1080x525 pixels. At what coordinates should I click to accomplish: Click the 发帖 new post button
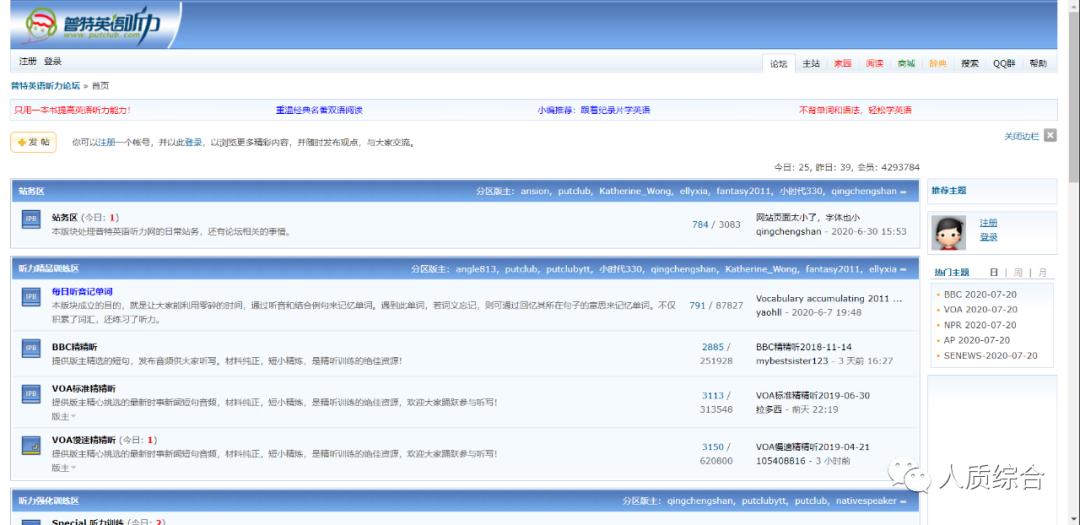(x=33, y=142)
